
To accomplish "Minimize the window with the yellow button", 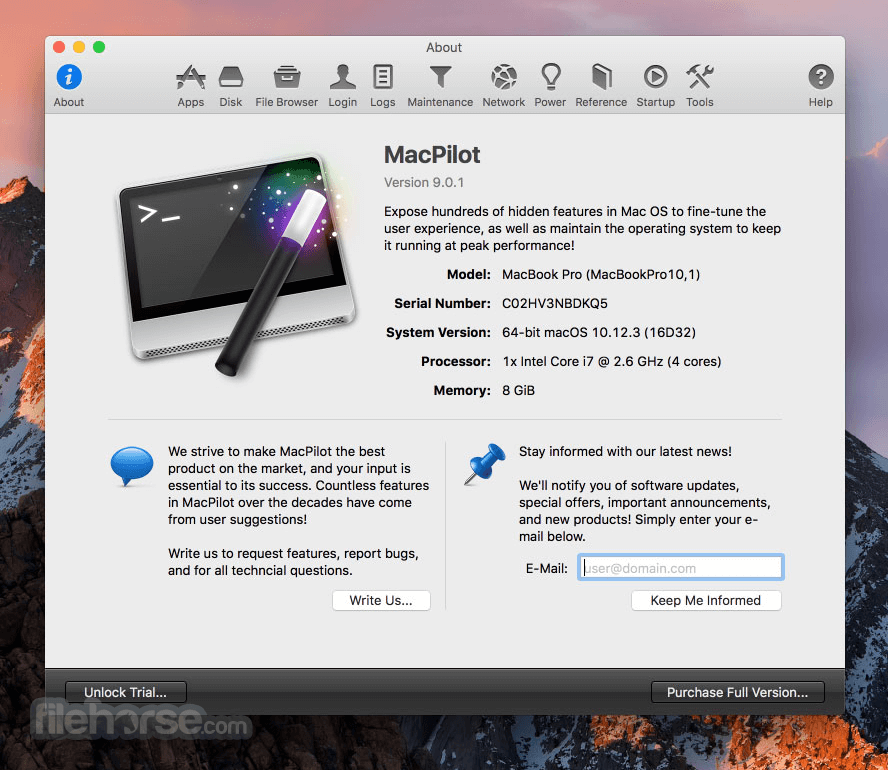I will (x=79, y=47).
